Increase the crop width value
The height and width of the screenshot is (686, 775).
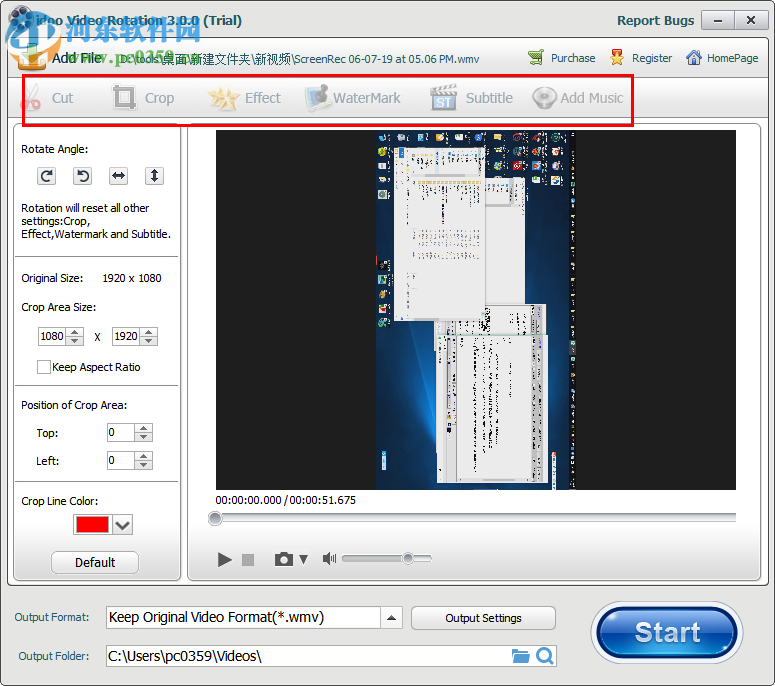click(75, 332)
